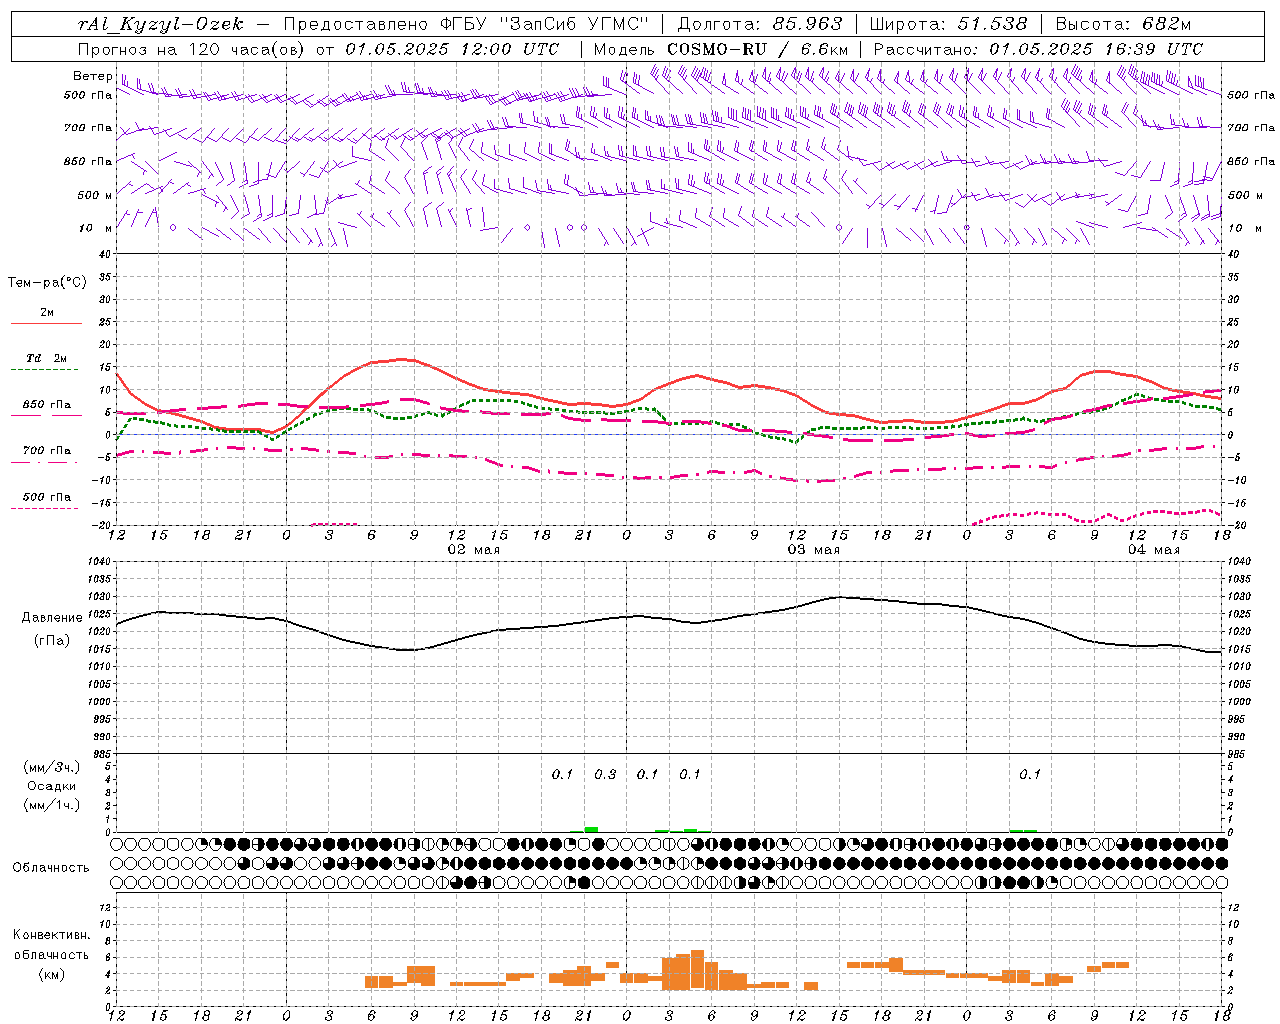Select the "Долгота: 85.963" longitude field
The width and height of the screenshot is (1280, 1024).
760,24
